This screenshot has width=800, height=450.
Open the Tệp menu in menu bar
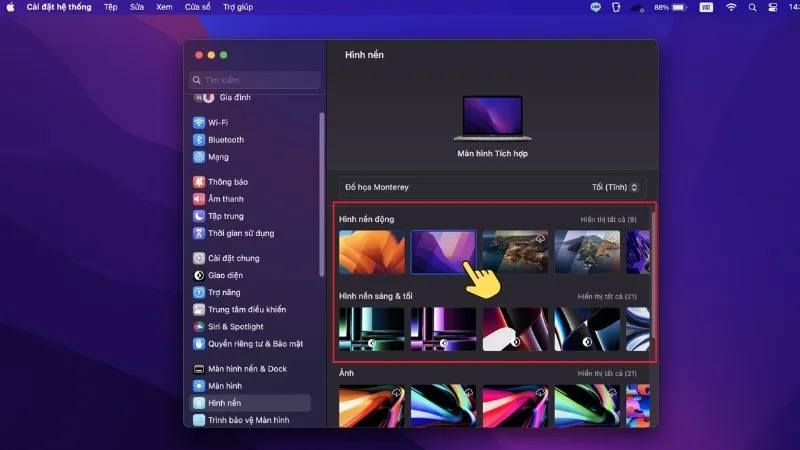click(x=109, y=7)
